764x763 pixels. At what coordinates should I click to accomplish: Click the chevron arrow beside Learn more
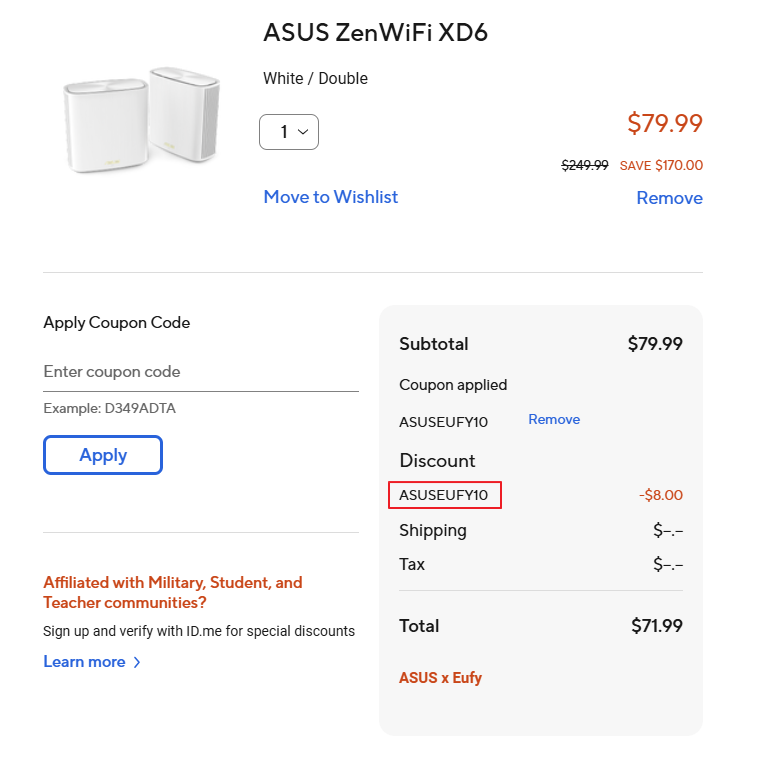click(x=137, y=662)
